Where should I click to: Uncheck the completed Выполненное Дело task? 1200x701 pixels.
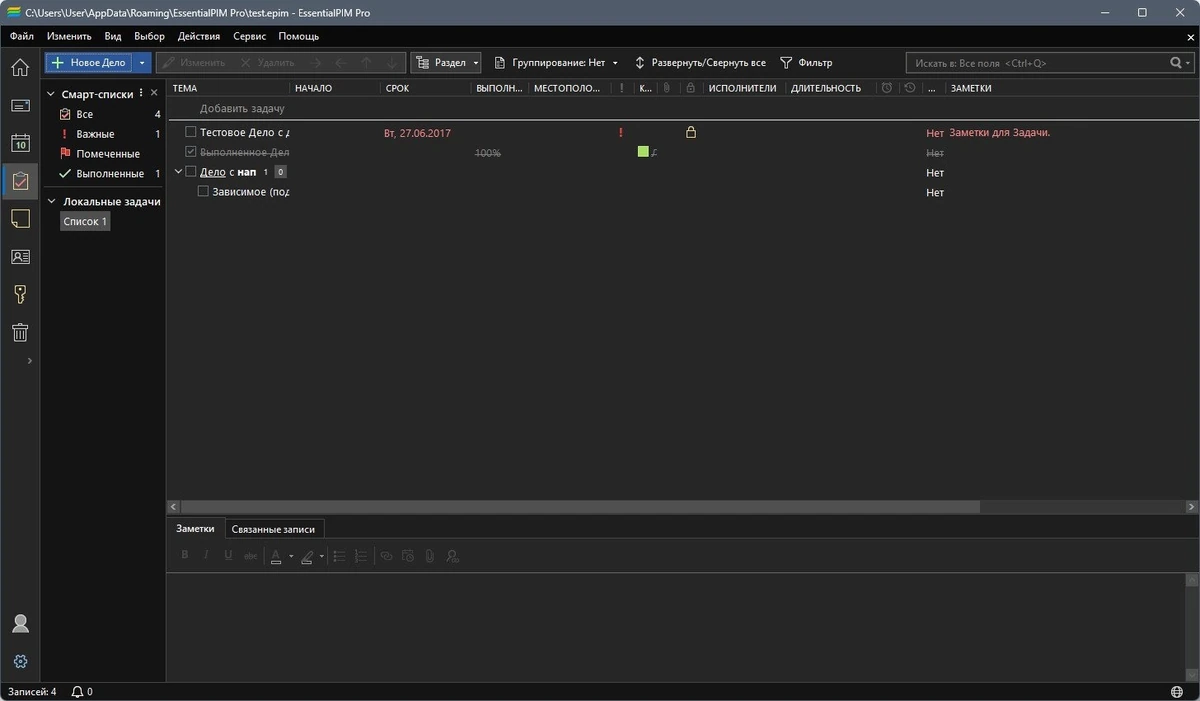191,152
